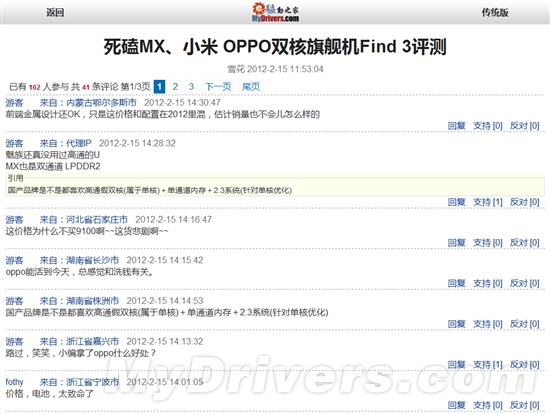Click the 内蒙古鄂尔多斯市 location link

pos(101,102)
